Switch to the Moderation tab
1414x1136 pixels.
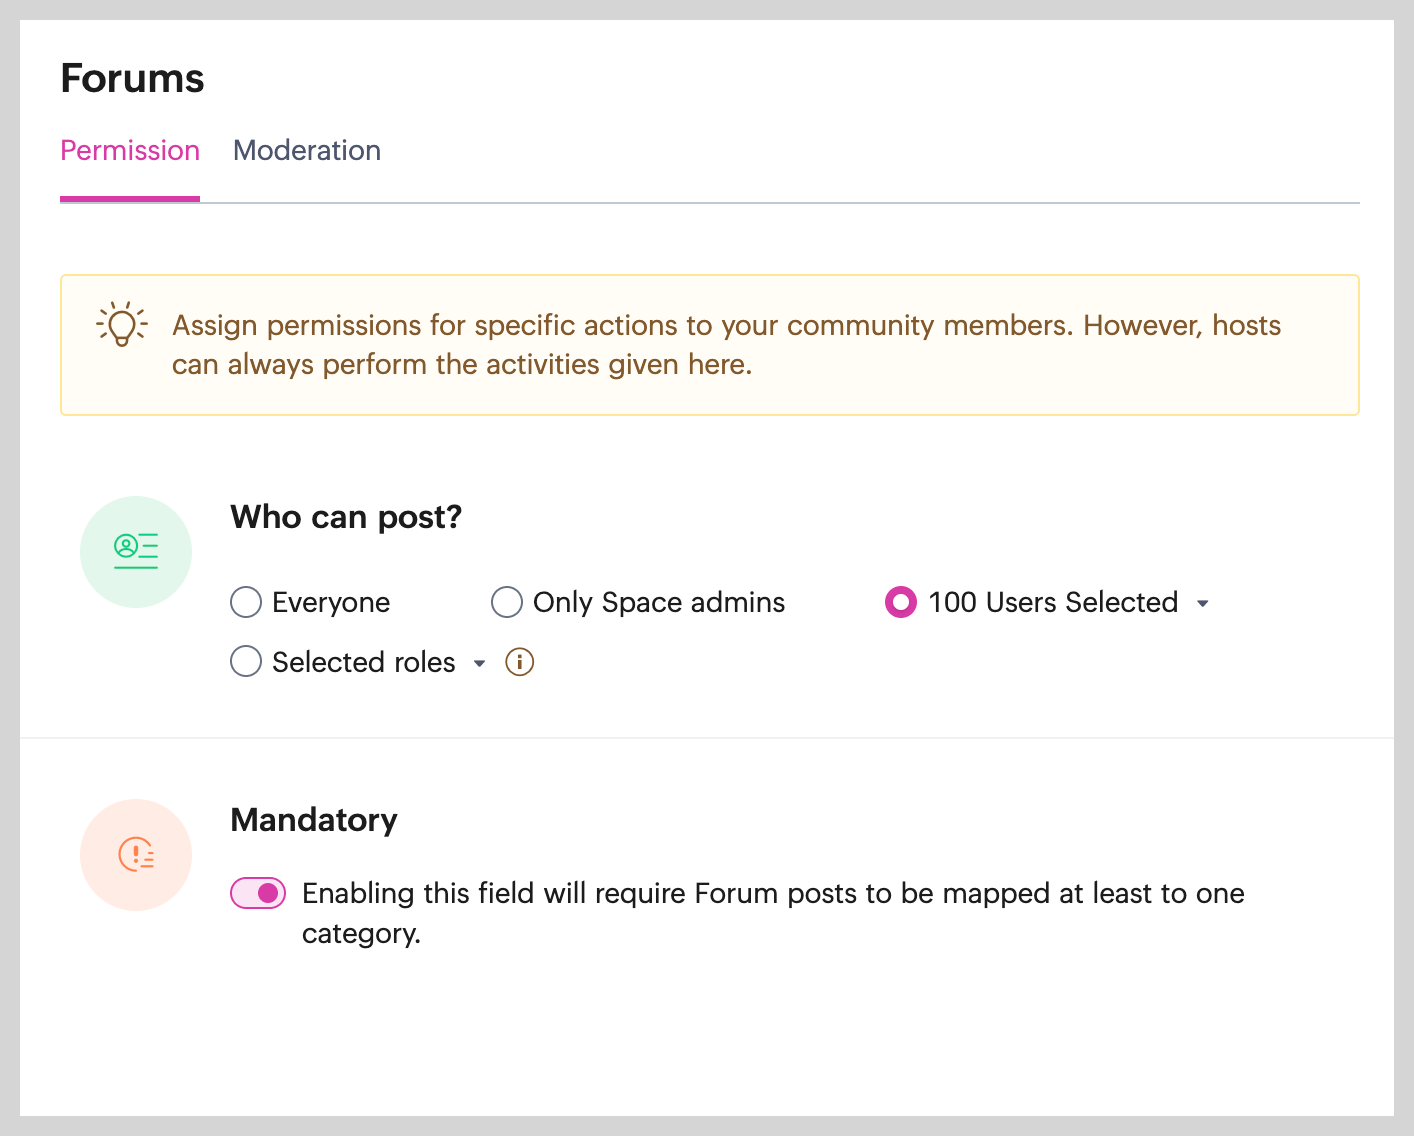point(307,150)
